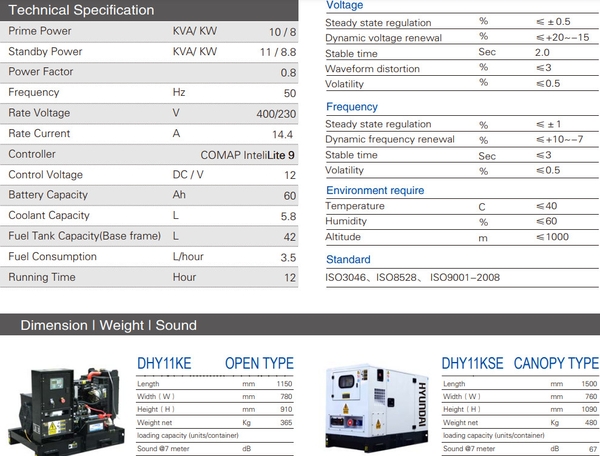Click the open type generator photo

[67, 411]
